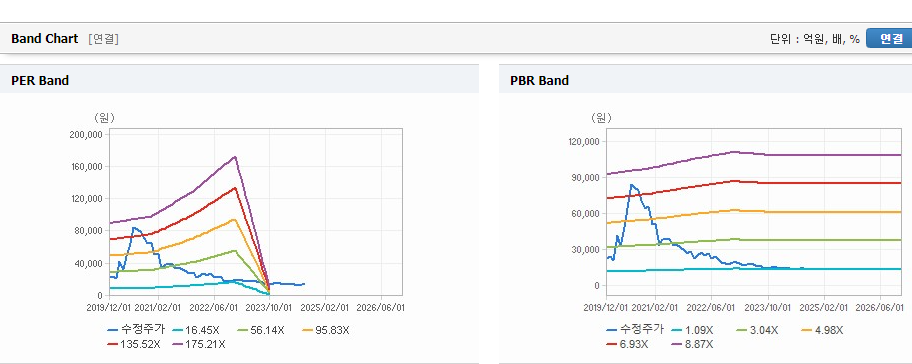912x364 pixels.
Task: Click the 30,000 y-axis label in PBR chart
Action: [x=586, y=250]
